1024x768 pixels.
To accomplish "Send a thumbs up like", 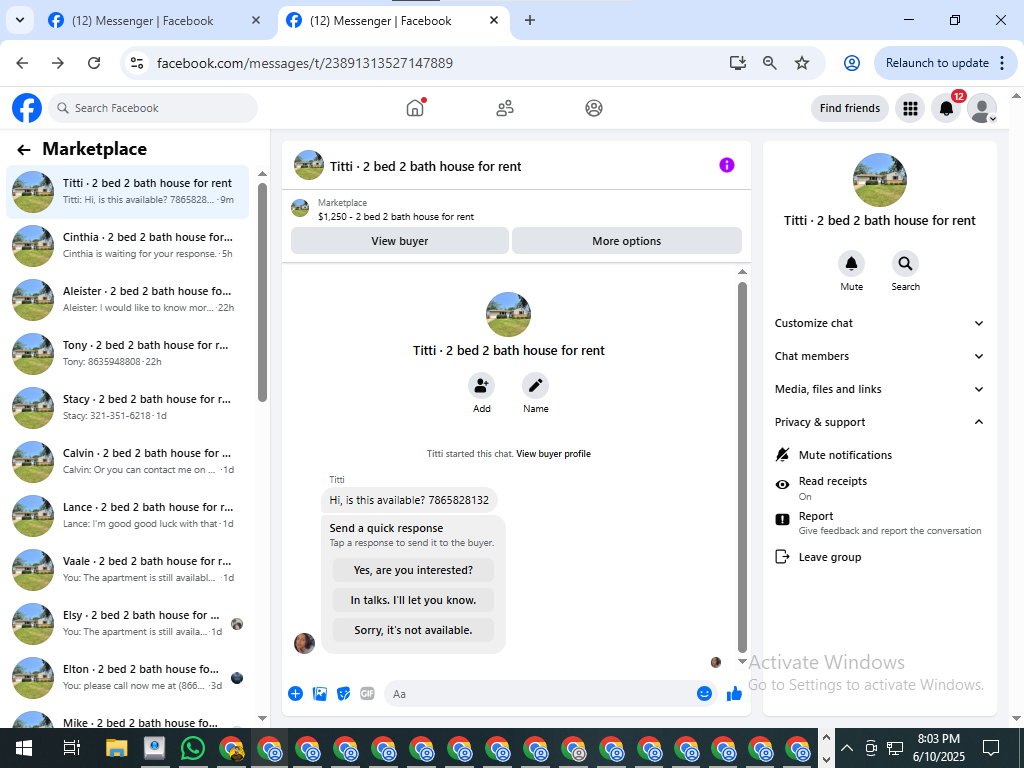I will 734,694.
